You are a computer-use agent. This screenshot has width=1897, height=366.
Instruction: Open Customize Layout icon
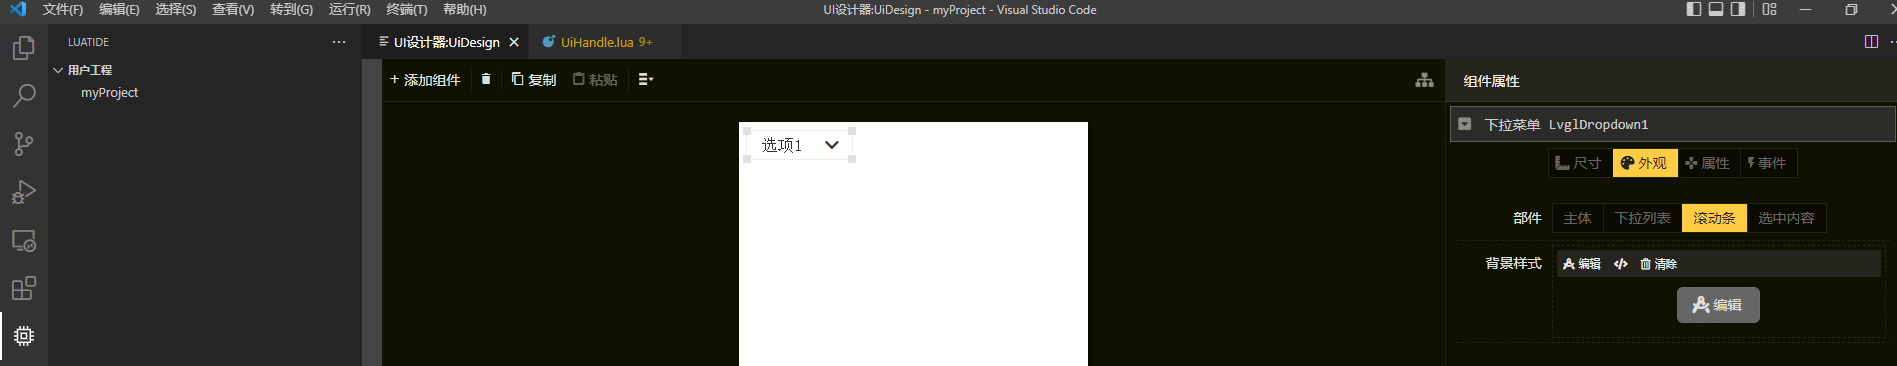[1770, 9]
